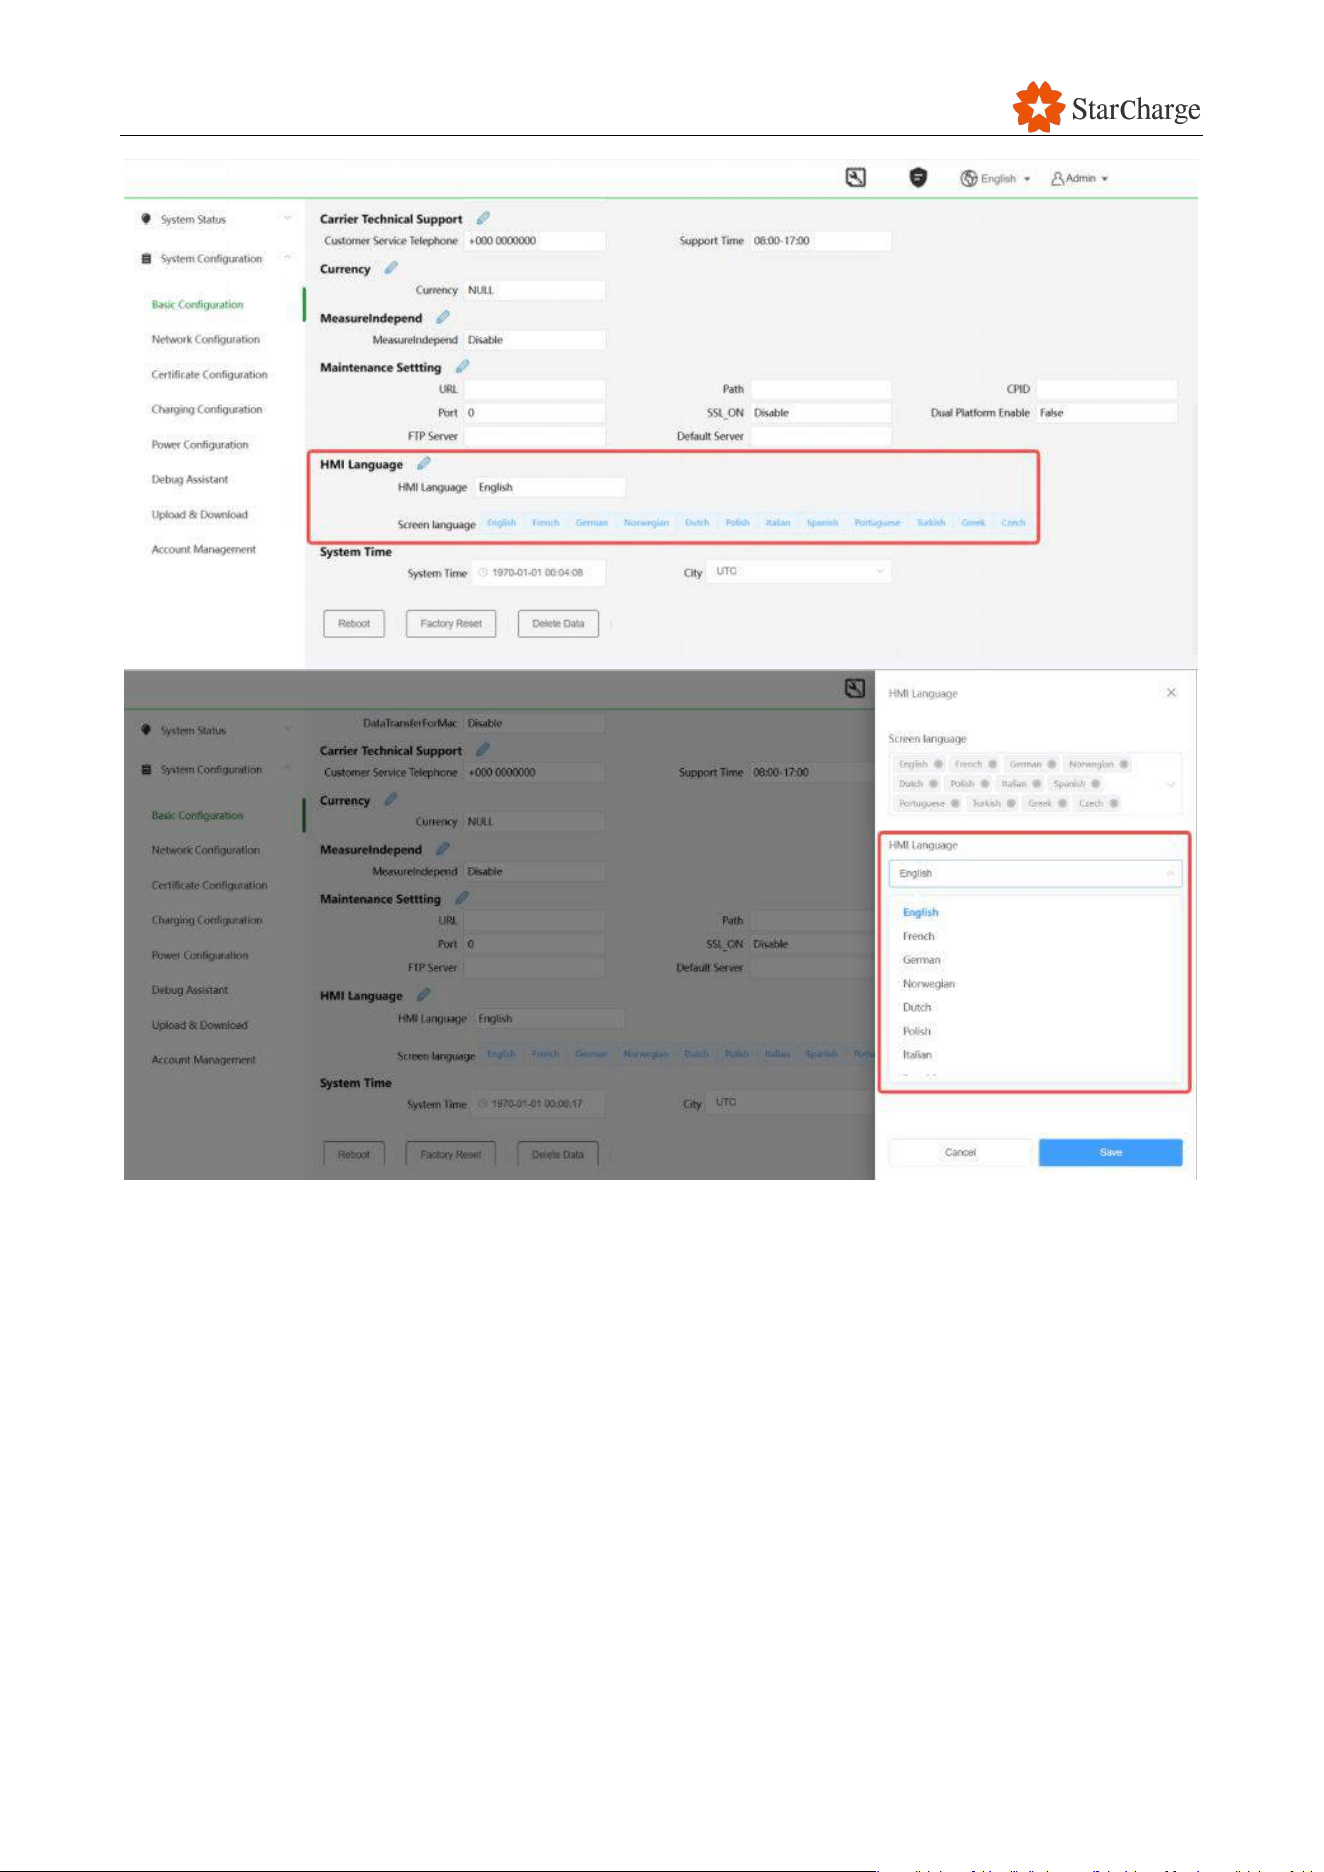The image size is (1324, 1872).
Task: Close the HMI Language side panel
Action: pyautogui.click(x=1171, y=693)
